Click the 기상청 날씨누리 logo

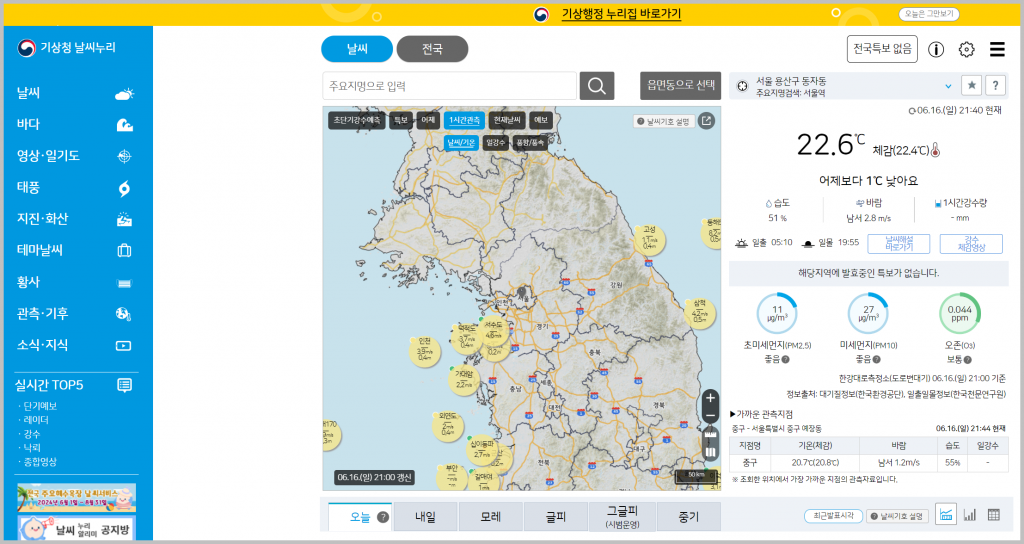coord(66,47)
